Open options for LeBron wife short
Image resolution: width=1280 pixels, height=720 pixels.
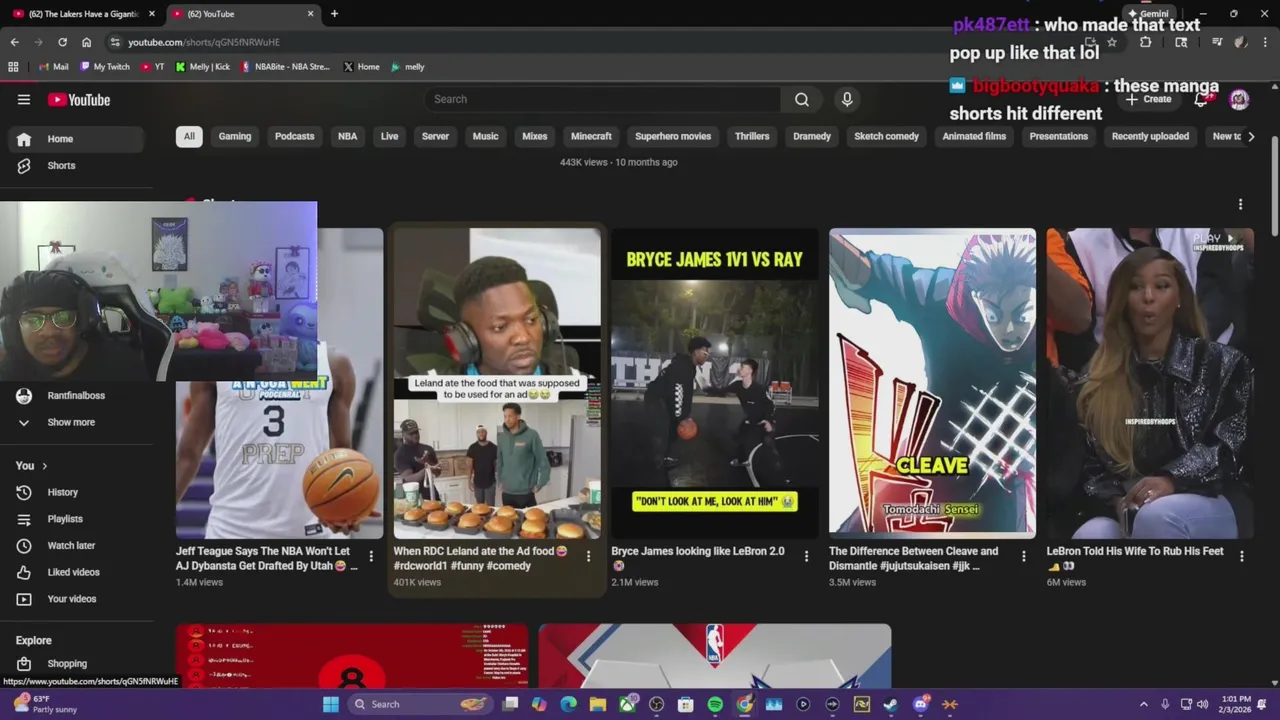(x=1241, y=556)
